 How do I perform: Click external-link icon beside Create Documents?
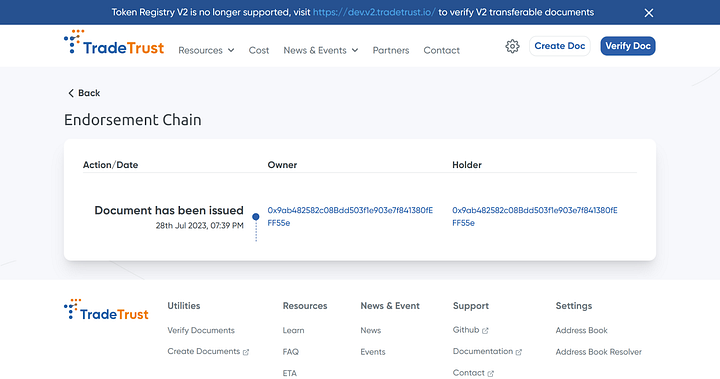[x=246, y=352]
